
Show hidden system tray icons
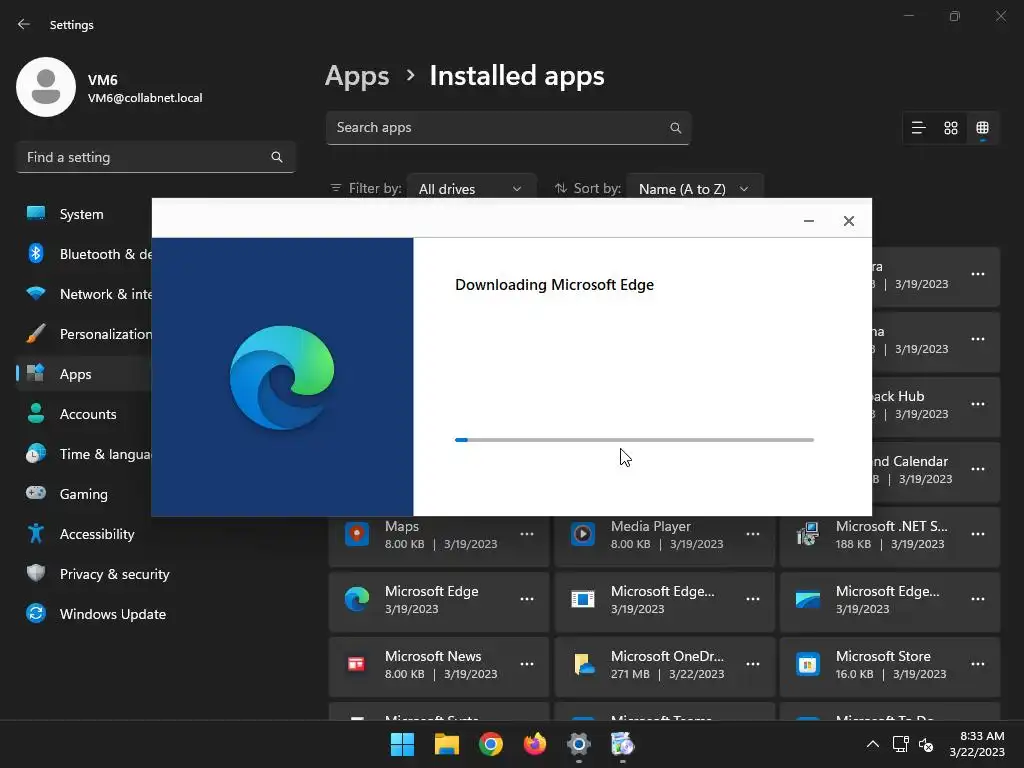872,744
